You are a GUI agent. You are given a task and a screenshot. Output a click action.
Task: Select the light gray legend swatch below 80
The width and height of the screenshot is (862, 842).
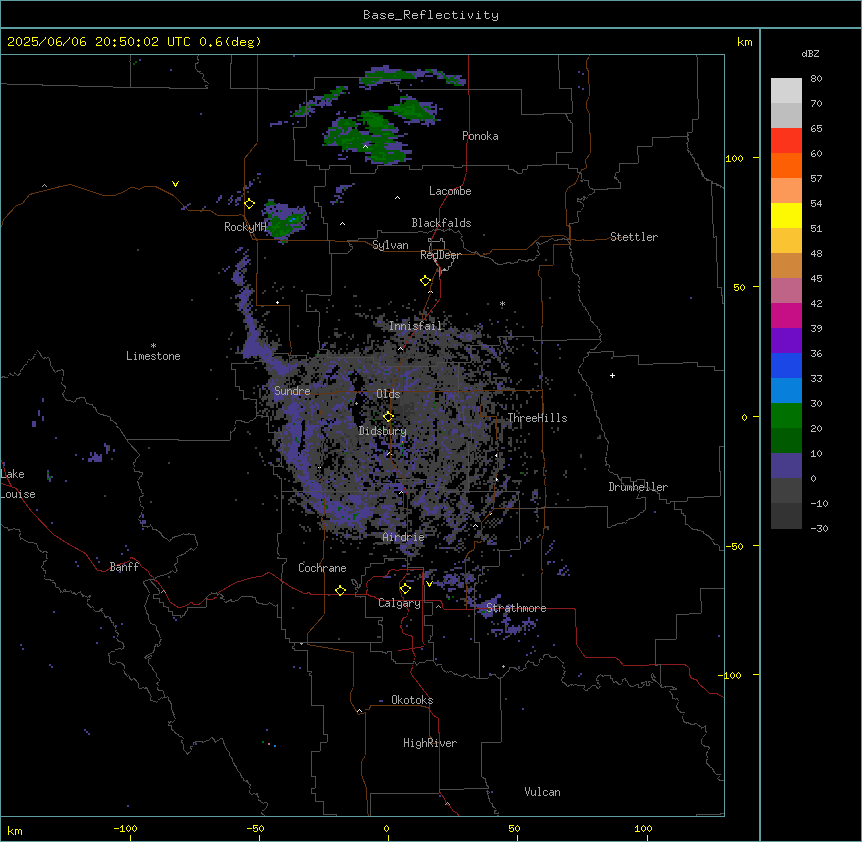click(786, 91)
